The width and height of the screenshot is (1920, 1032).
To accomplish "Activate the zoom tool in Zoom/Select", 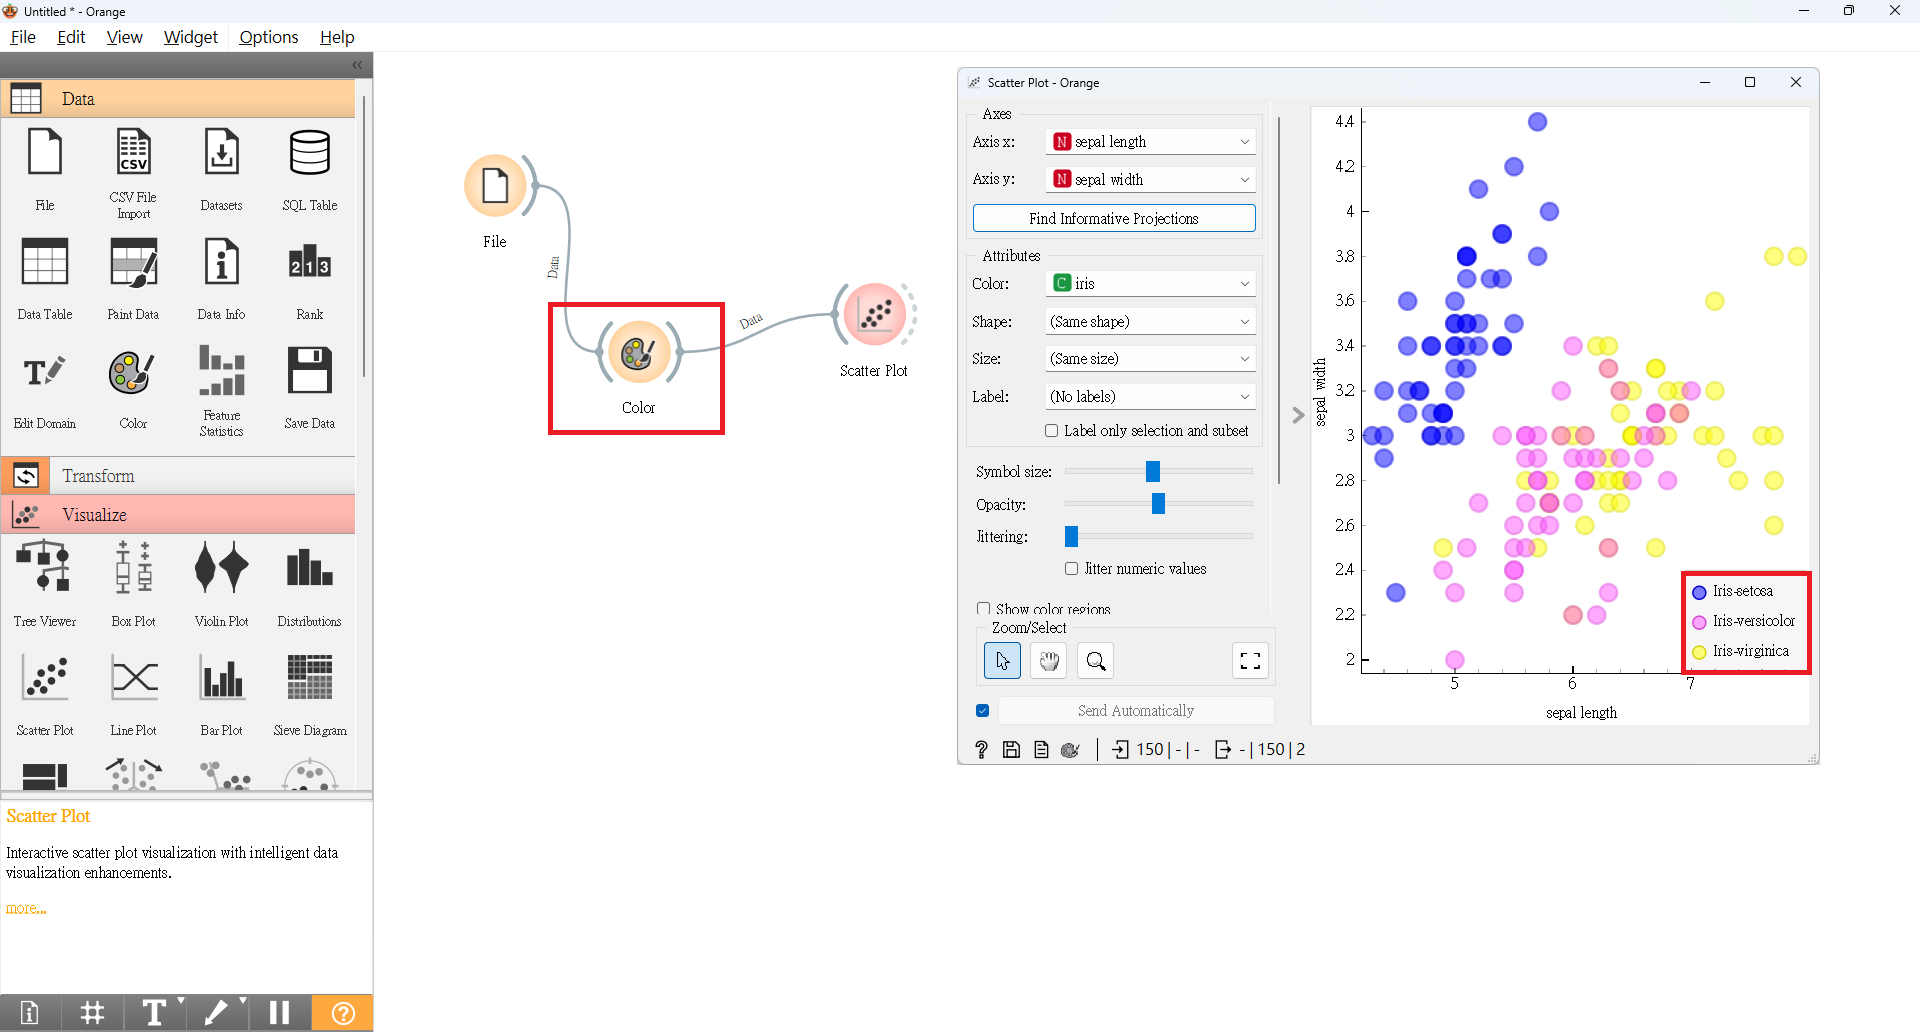I will [1095, 660].
